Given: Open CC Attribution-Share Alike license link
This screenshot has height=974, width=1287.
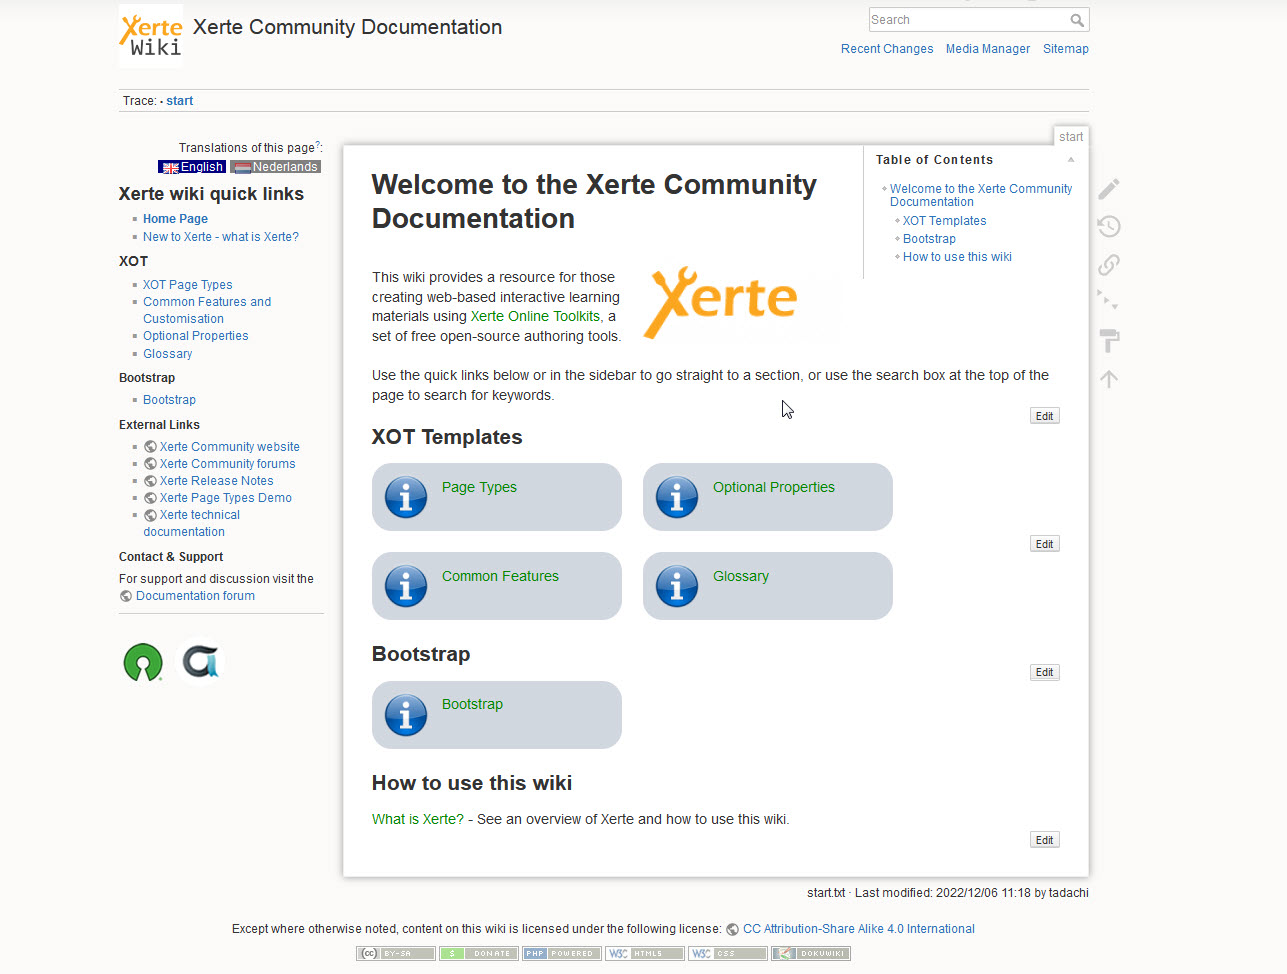Looking at the screenshot, I should point(858,929).
